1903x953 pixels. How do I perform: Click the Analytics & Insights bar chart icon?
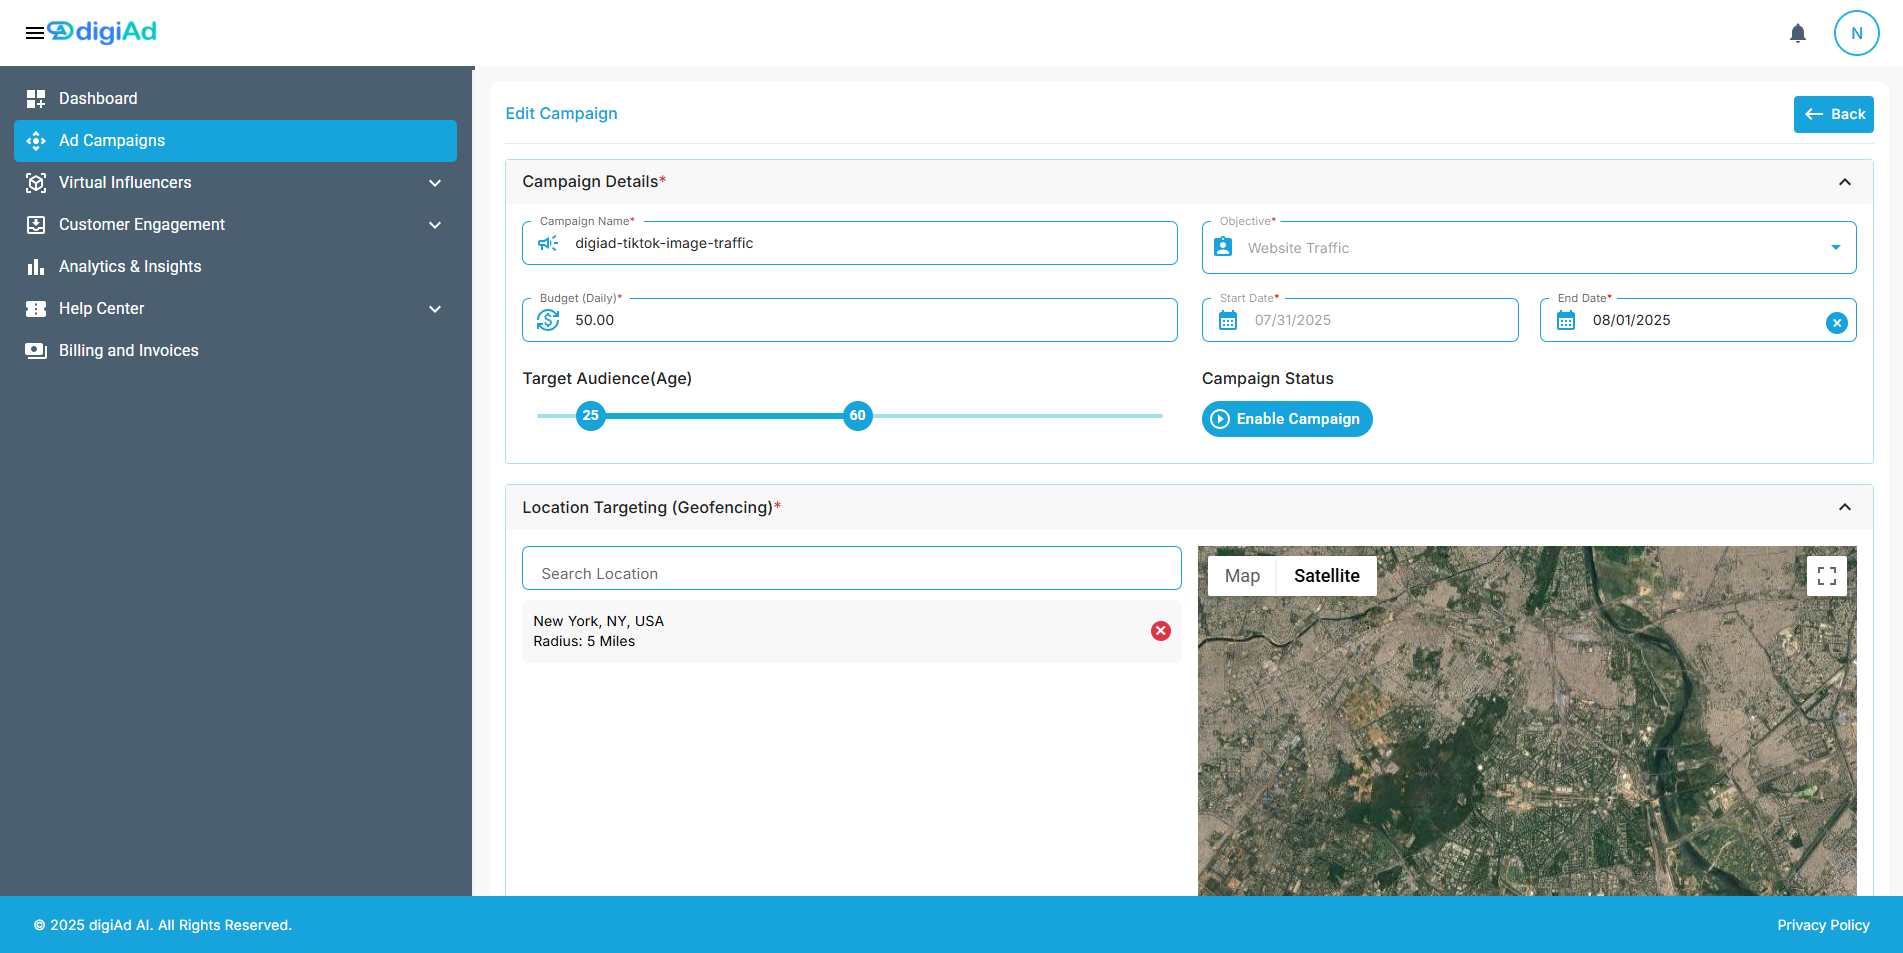coord(36,267)
